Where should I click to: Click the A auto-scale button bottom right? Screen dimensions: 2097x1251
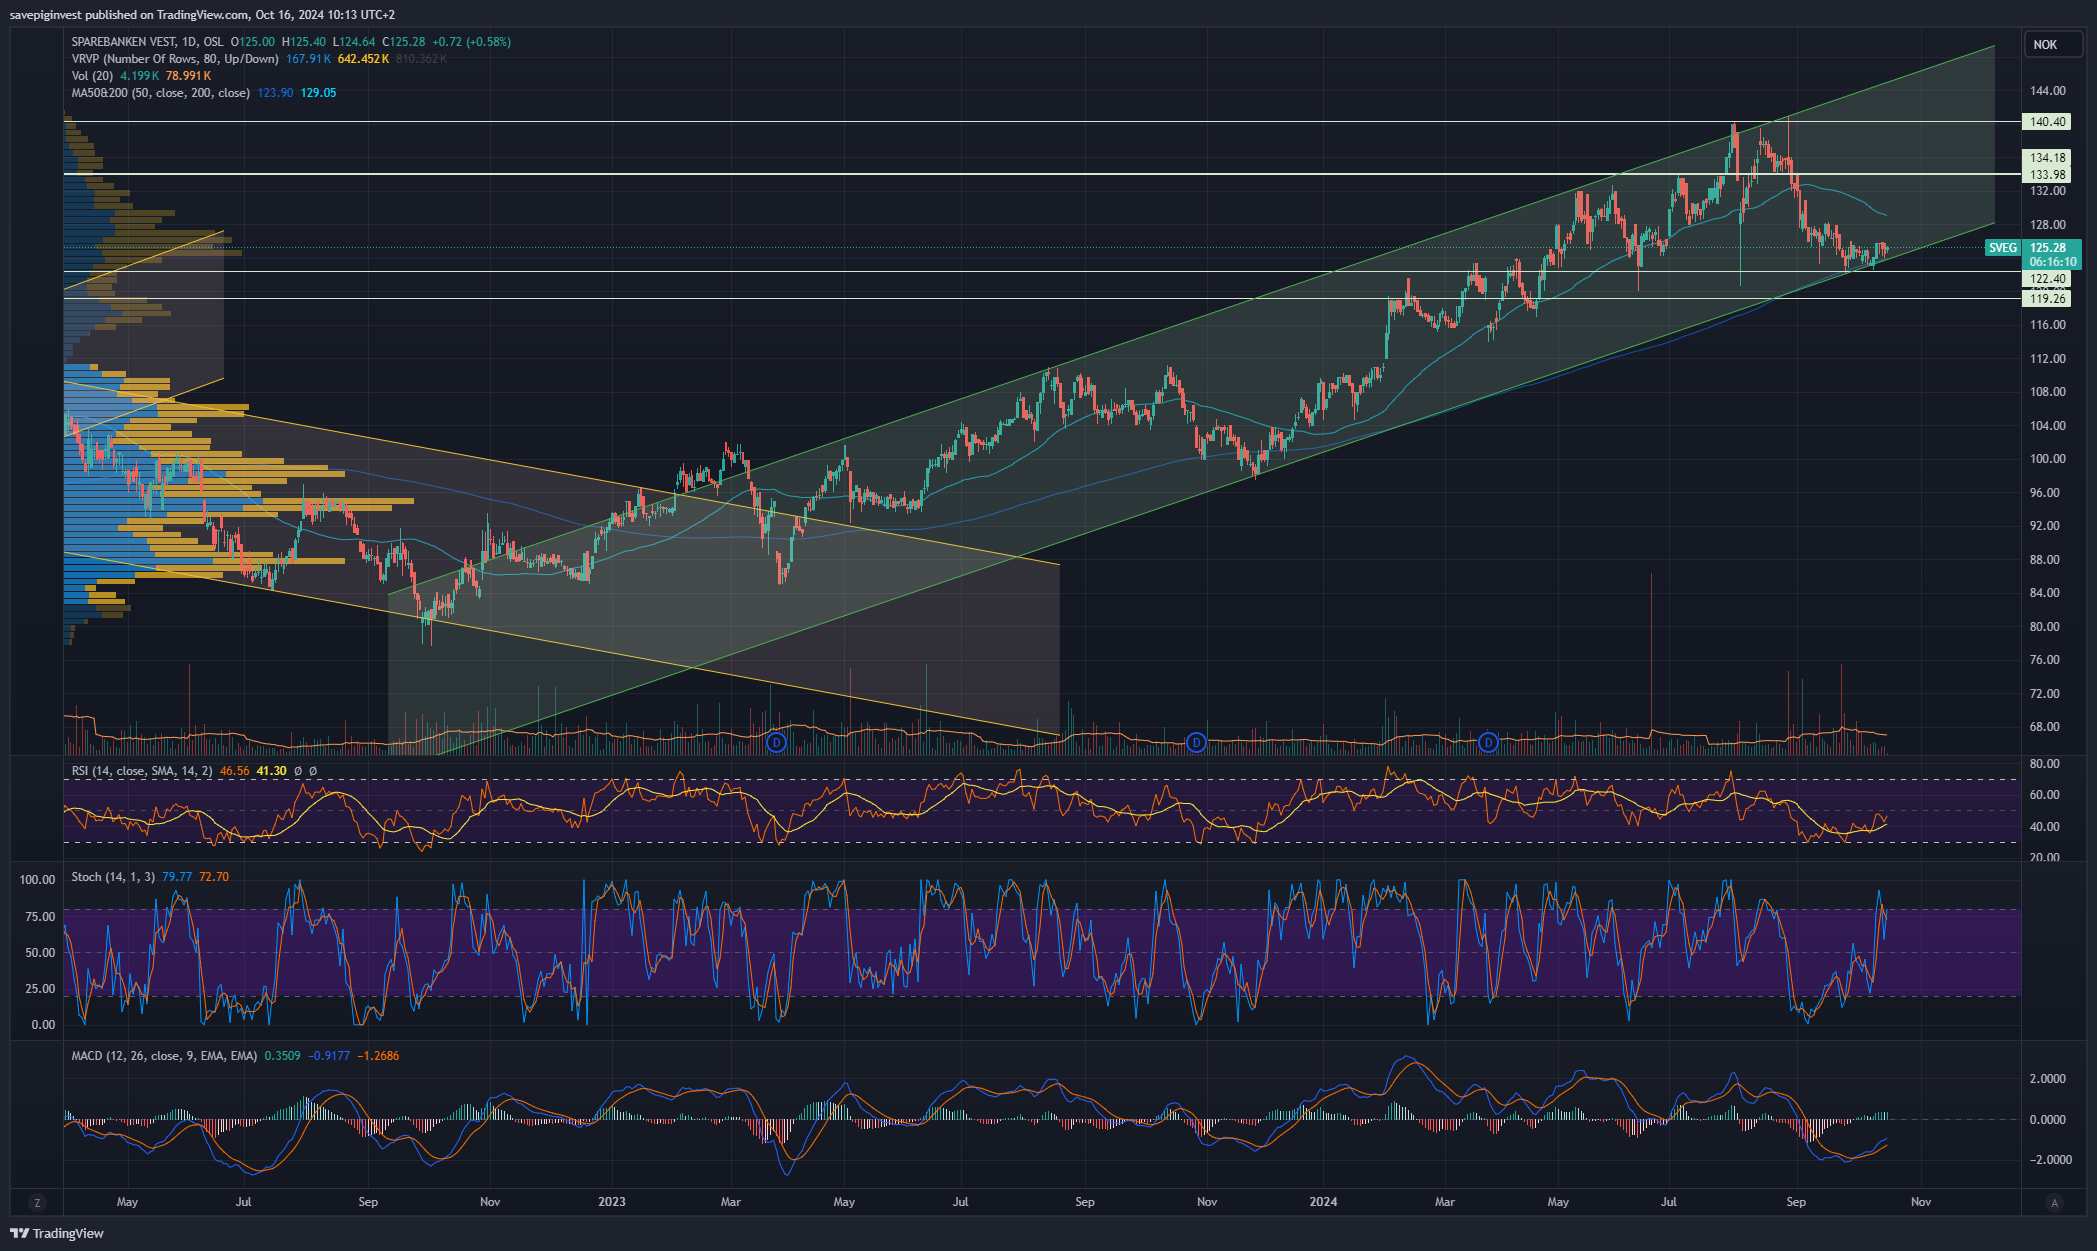2054,1203
